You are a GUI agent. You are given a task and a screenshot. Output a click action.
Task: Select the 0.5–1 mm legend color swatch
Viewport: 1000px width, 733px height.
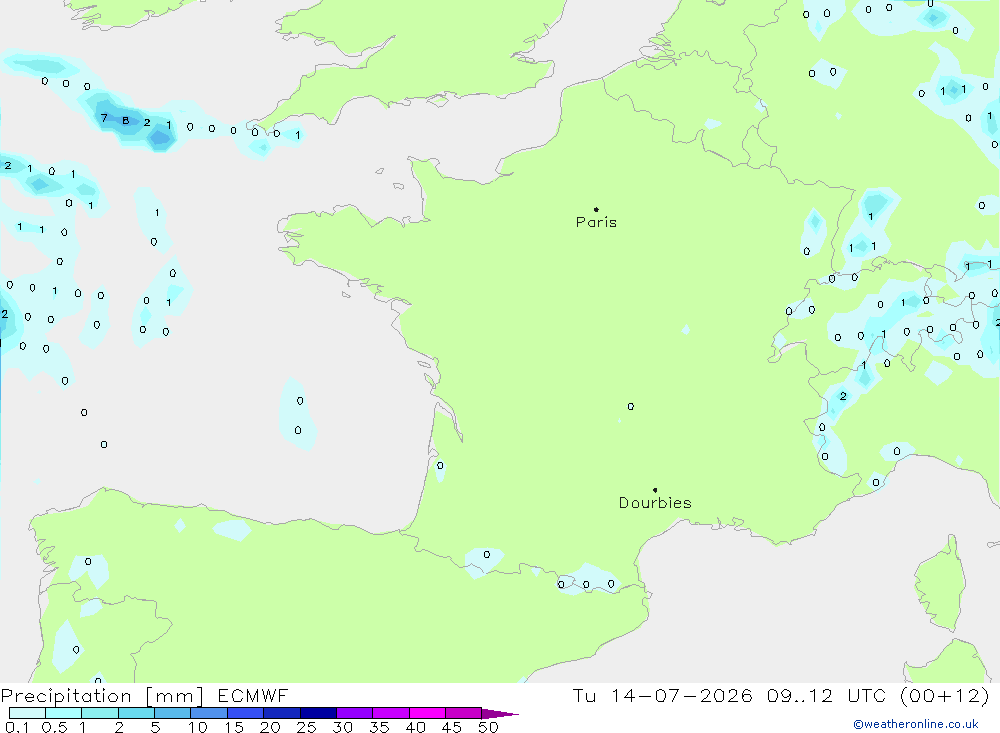[x=63, y=713]
